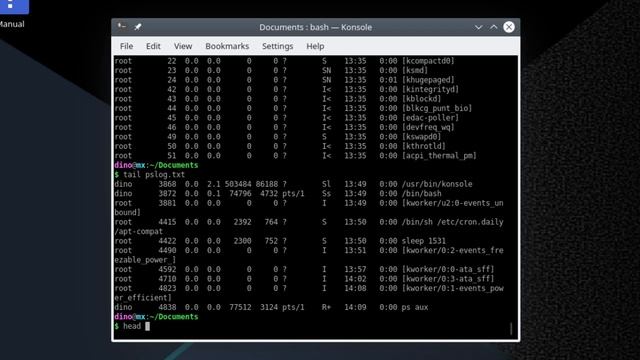This screenshot has width=640, height=360.
Task: Click the '[kintegrityd]' process entry
Action: (x=430, y=89)
